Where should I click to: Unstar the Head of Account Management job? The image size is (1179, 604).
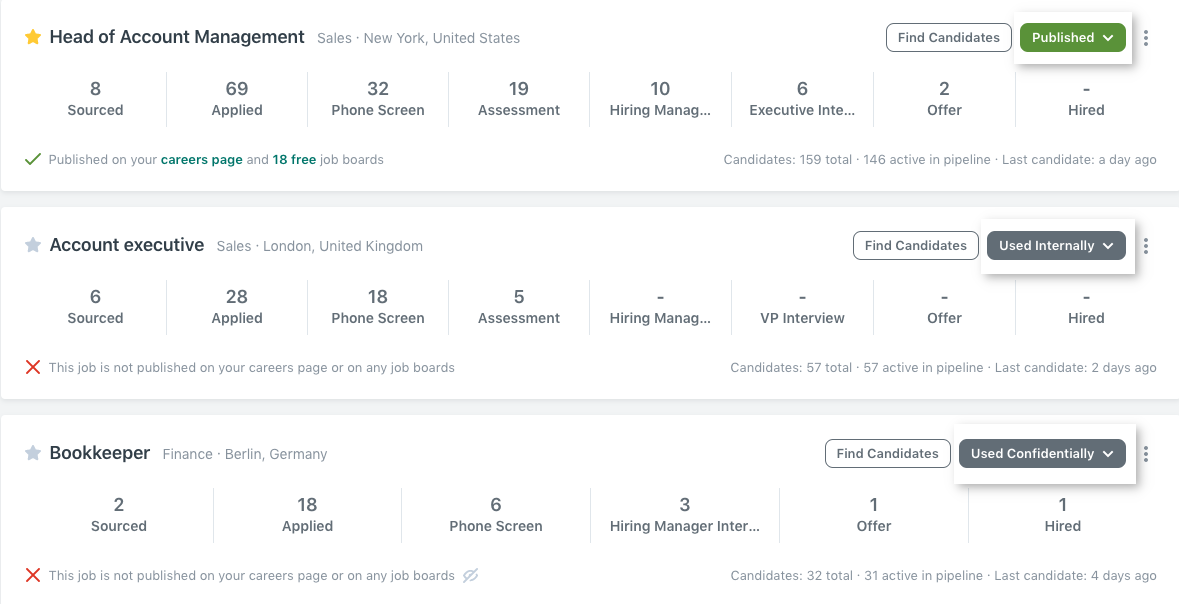33,37
